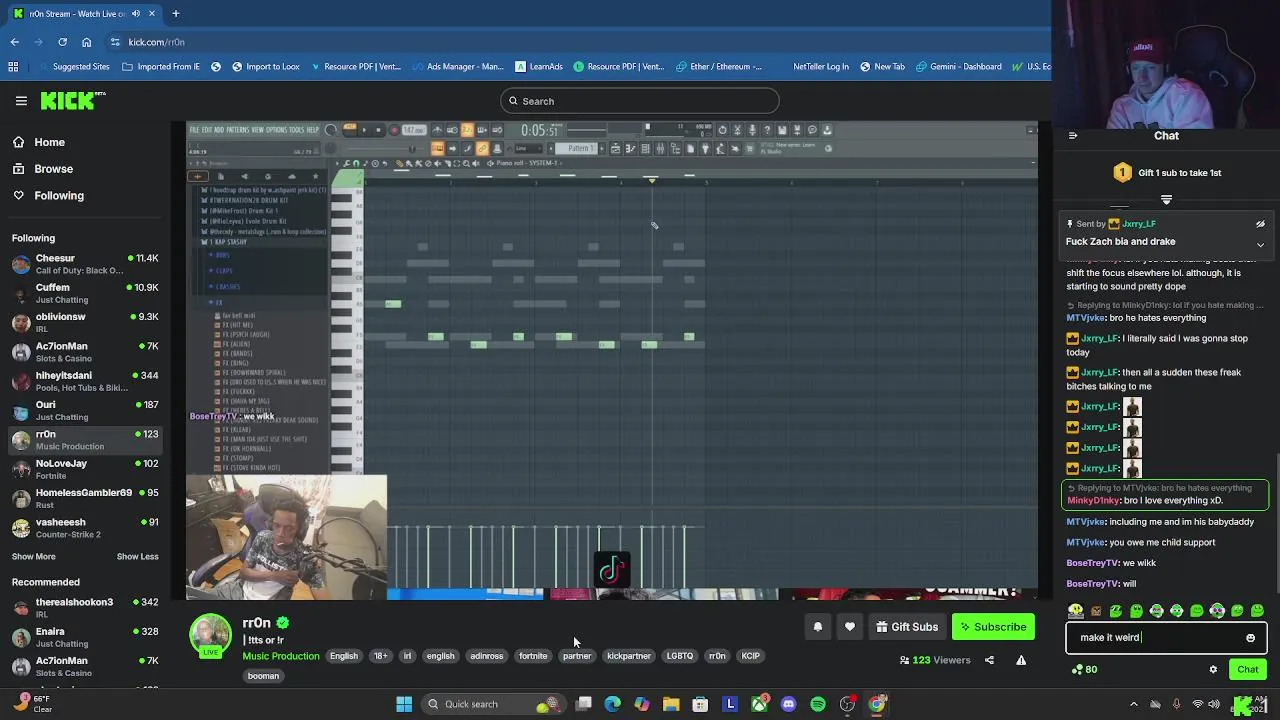Go back in the browser
This screenshot has height=720, width=1280.
[x=14, y=42]
